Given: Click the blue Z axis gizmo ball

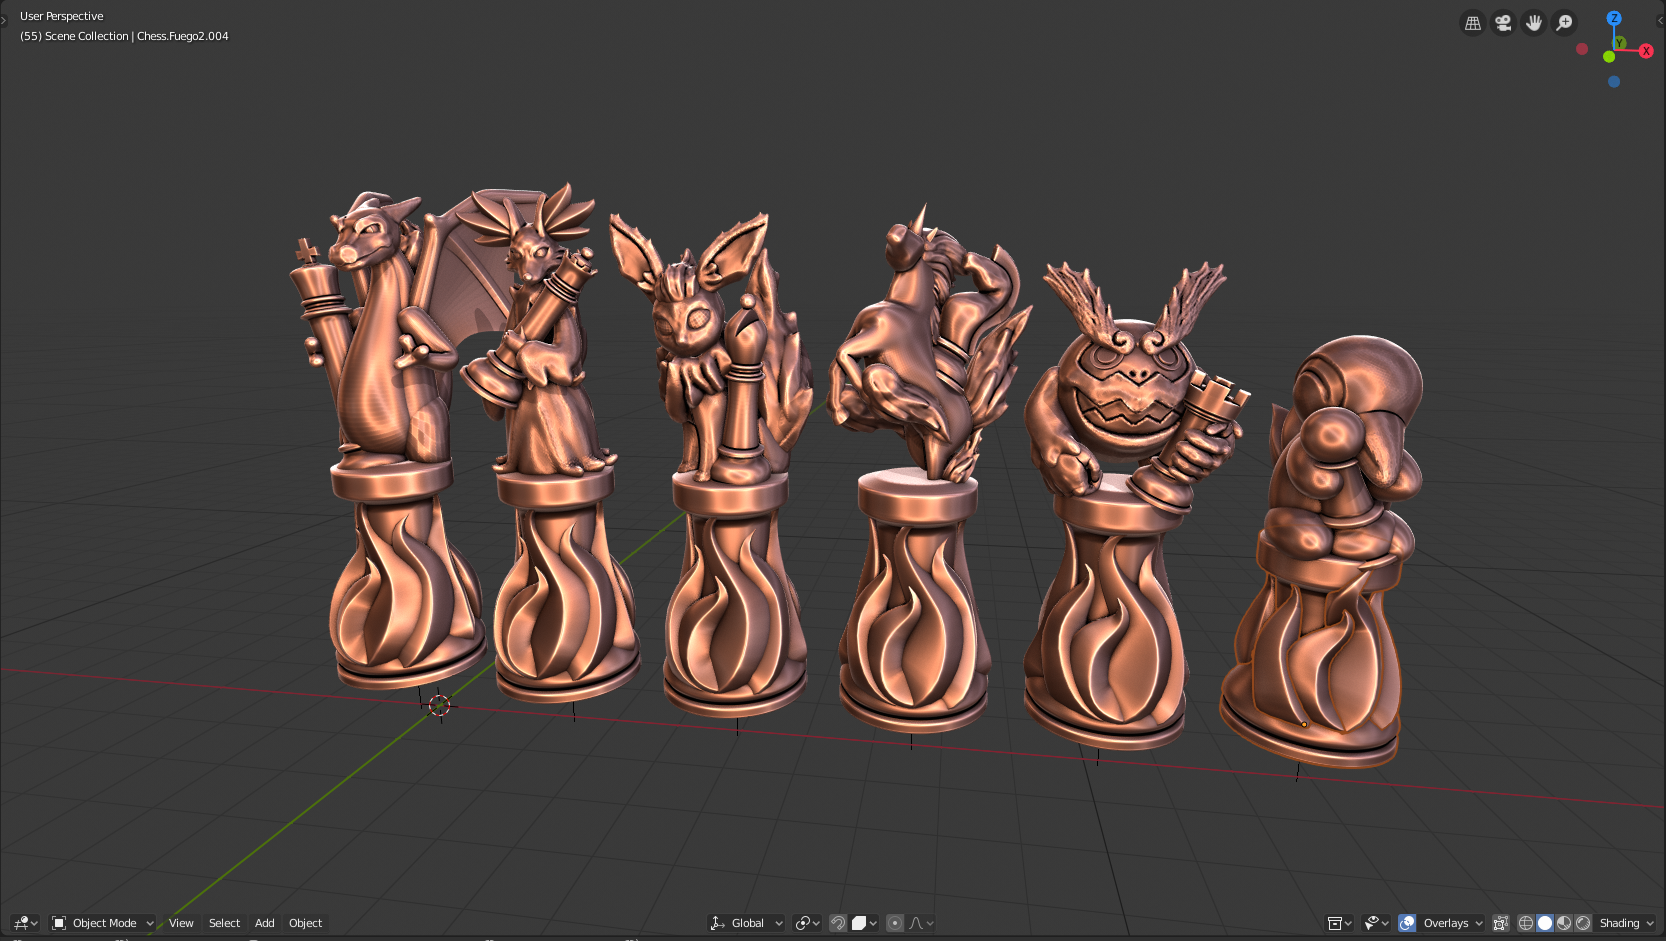Looking at the screenshot, I should pyautogui.click(x=1614, y=18).
